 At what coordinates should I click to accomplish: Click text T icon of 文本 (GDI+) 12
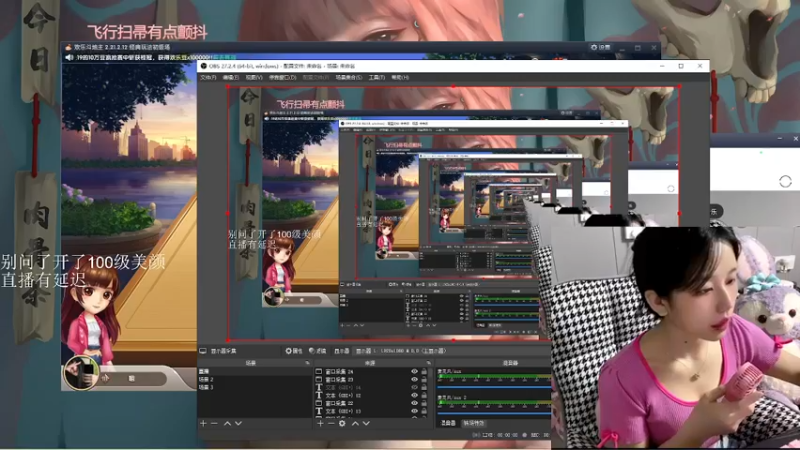(319, 395)
